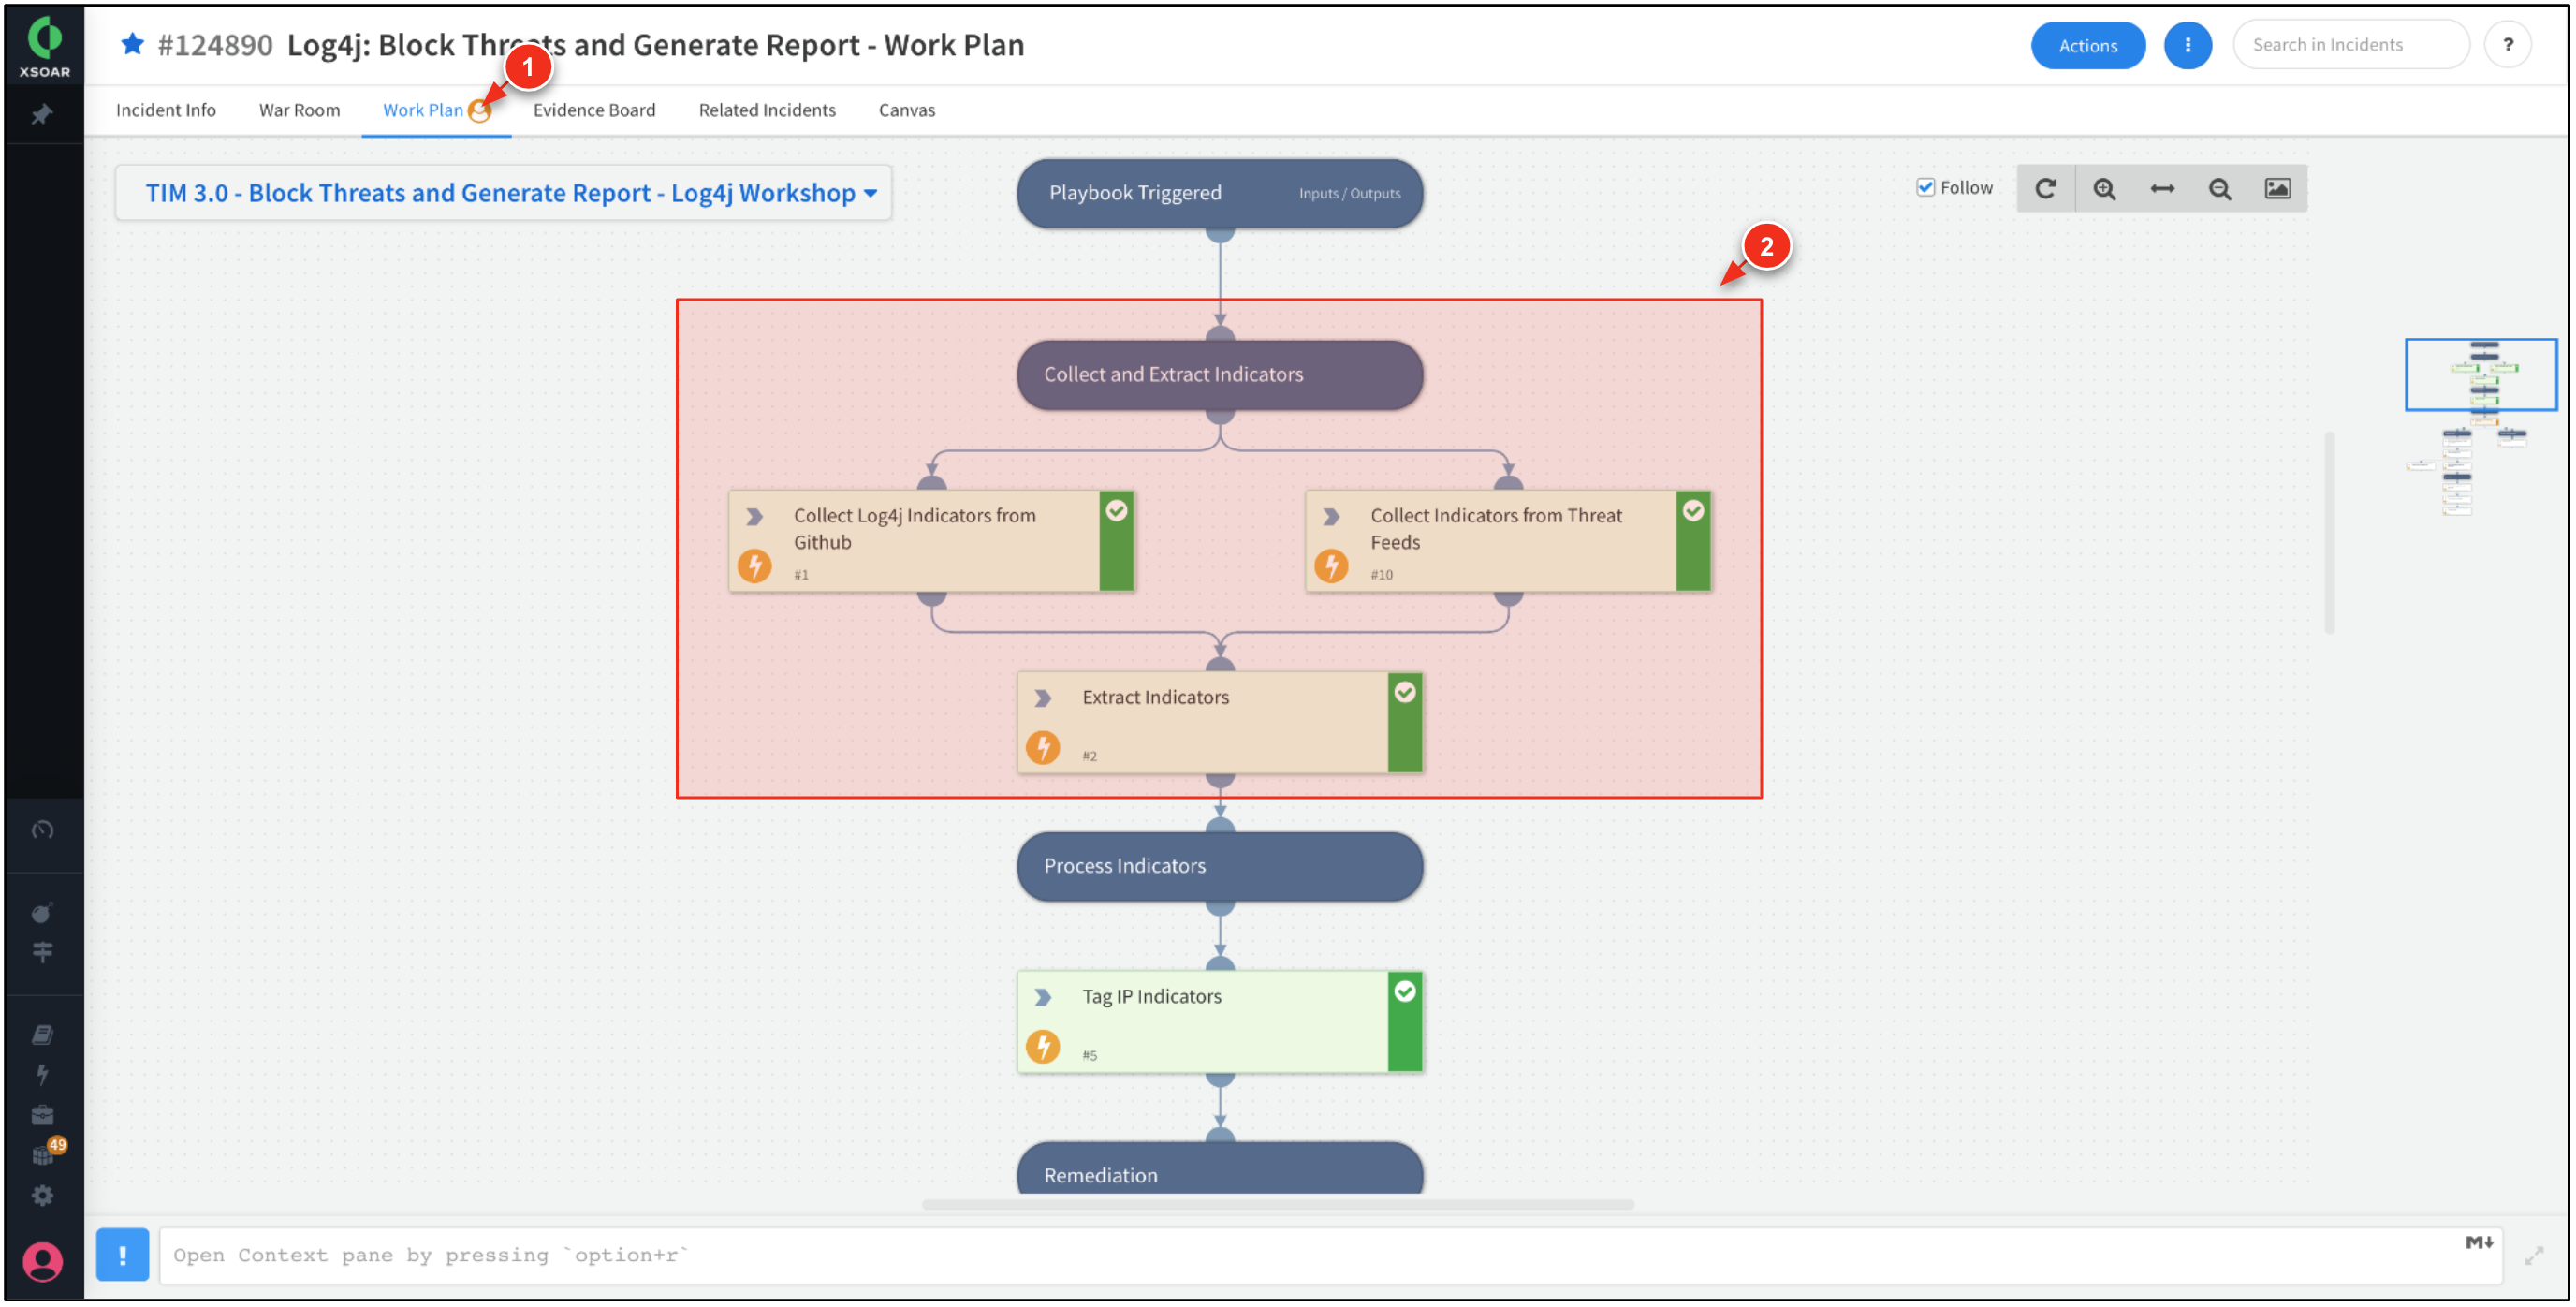Expand Extract Indicators task chevron
Screen dimensions: 2576x1307
click(1043, 698)
